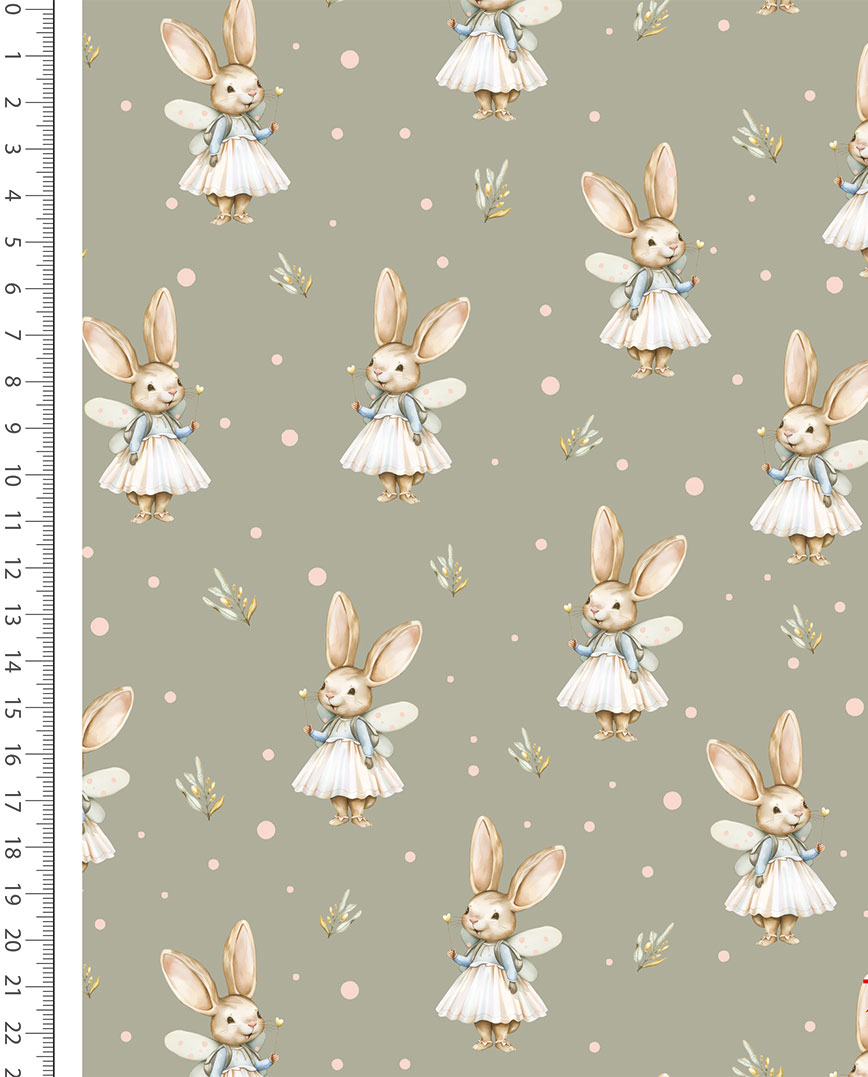
Task: Click the number 0 on the ruler
Action: click(14, 9)
